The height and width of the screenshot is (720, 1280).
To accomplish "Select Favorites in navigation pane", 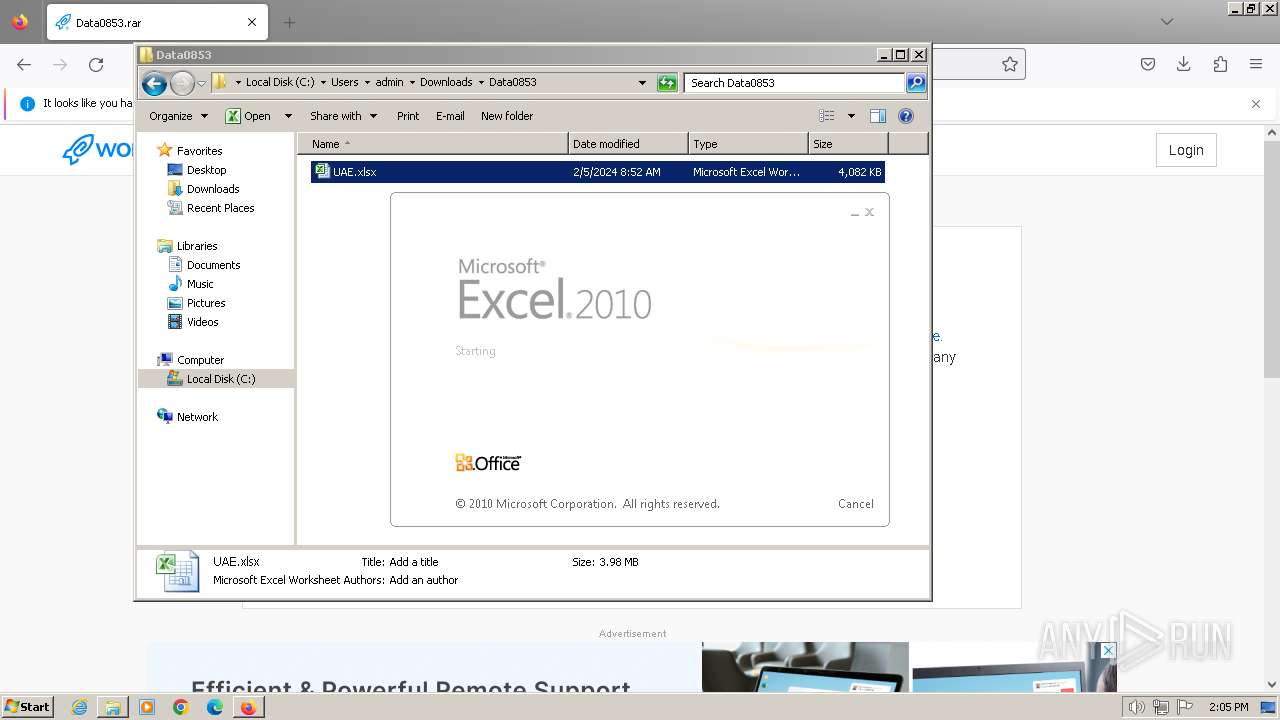I will 199,151.
